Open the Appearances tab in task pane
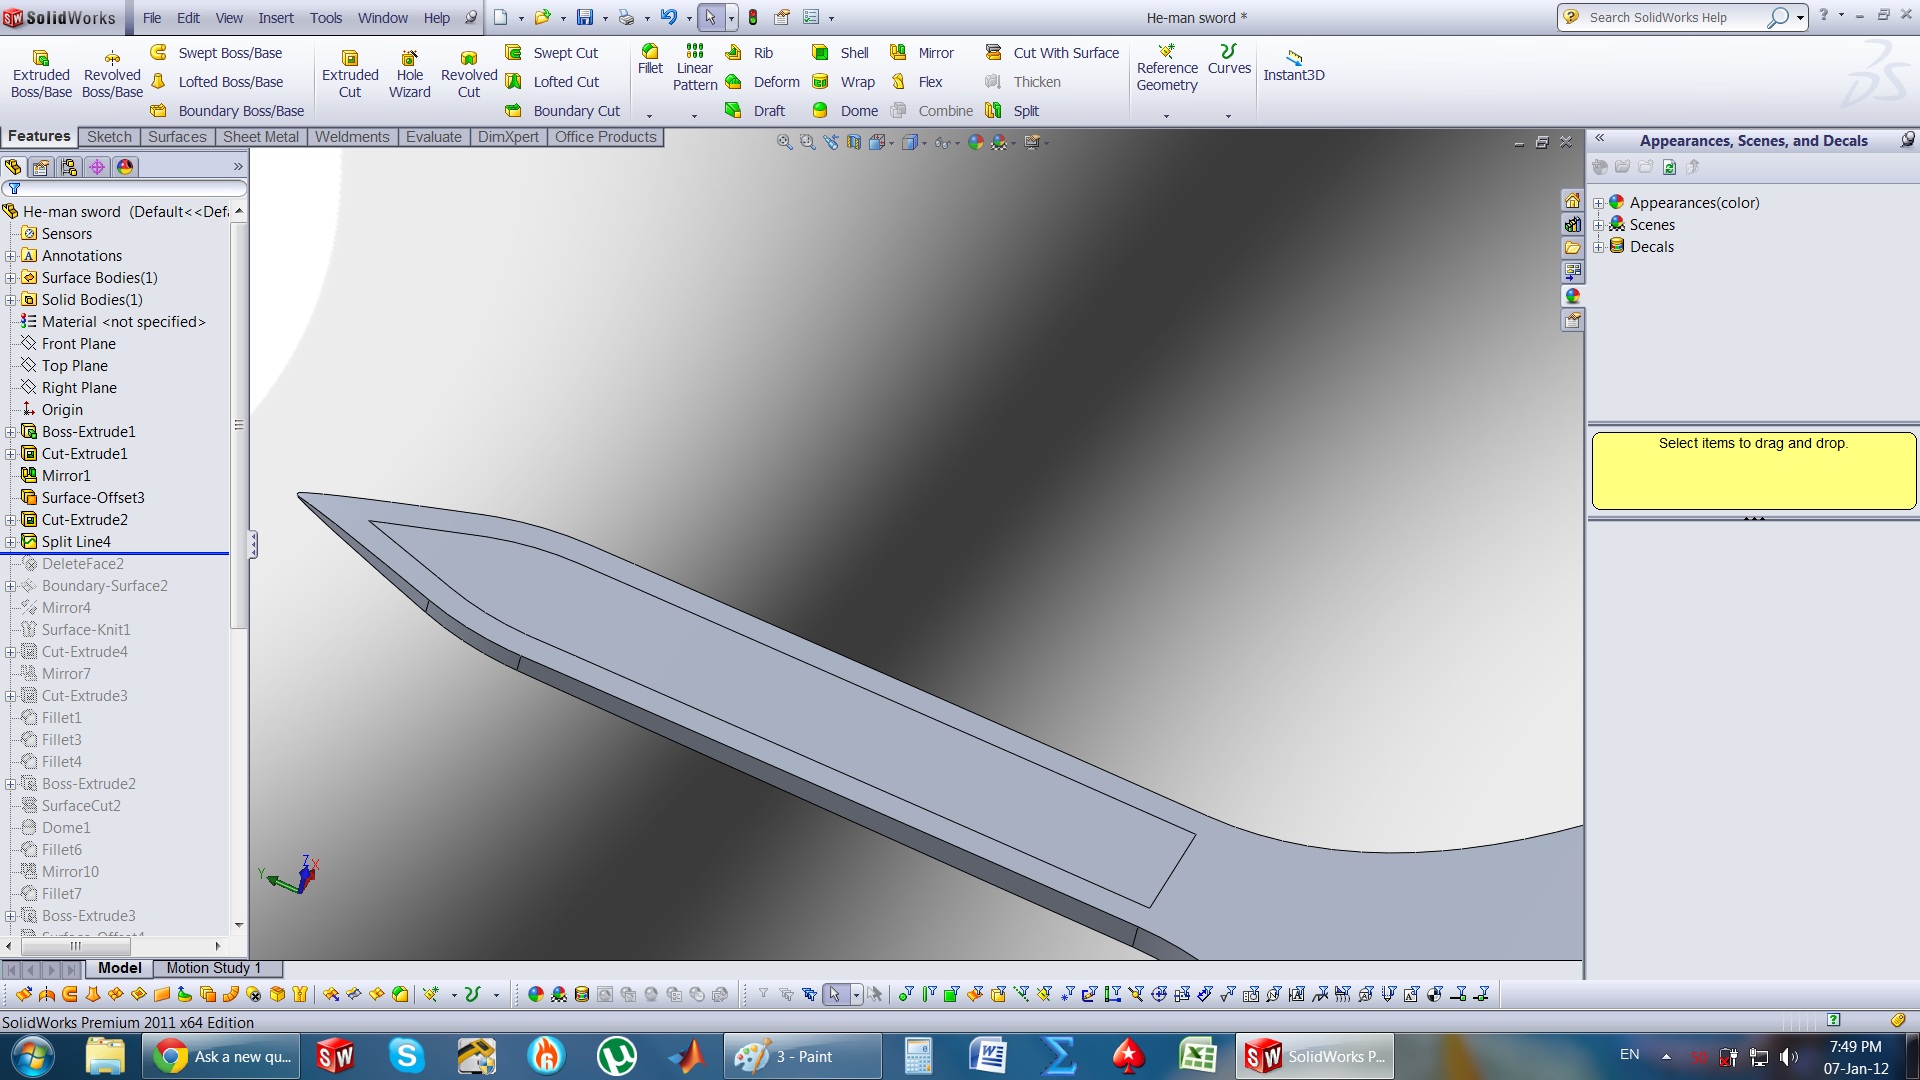Viewport: 1920px width, 1080px height. coord(1573,296)
